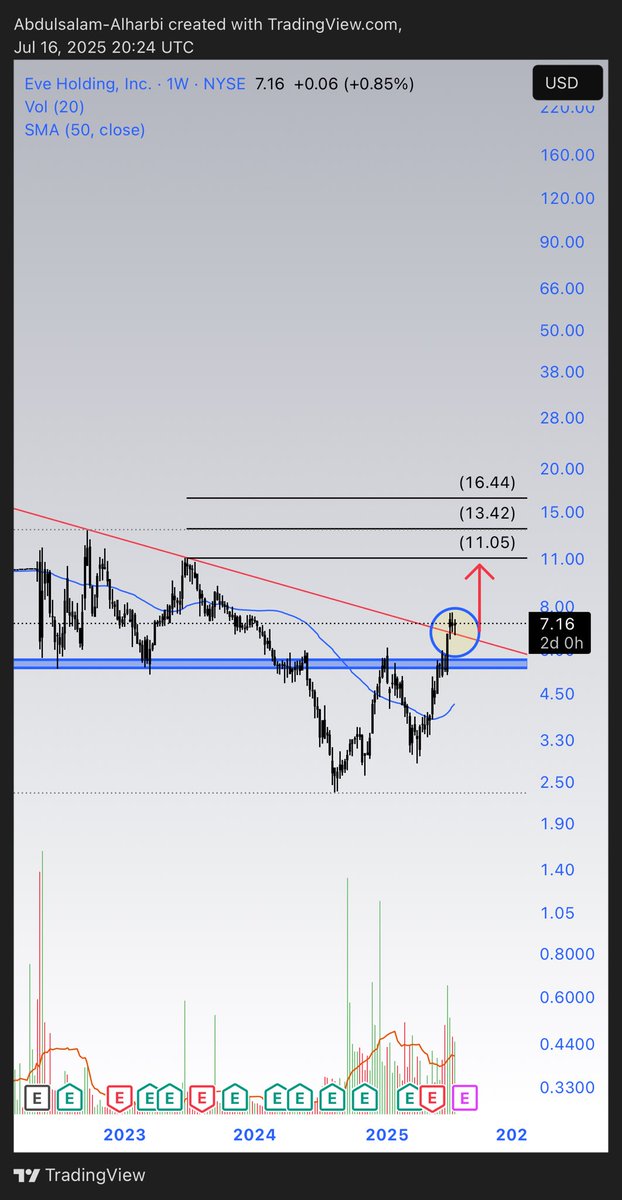622x1200 pixels.
Task: Click the 20.00 price axis label
Action: click(561, 469)
